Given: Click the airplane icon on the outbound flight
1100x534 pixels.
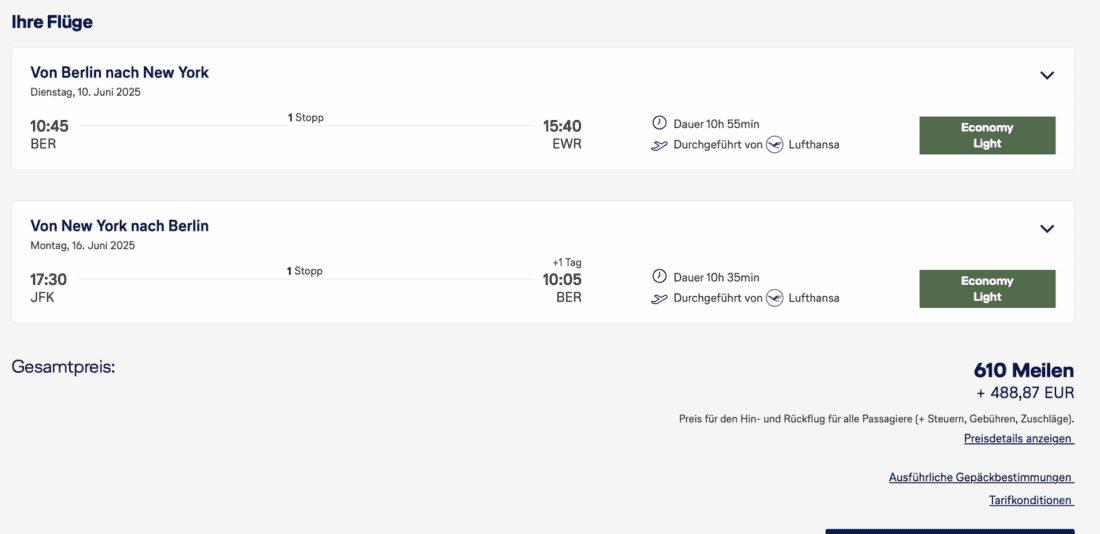Looking at the screenshot, I should click(x=659, y=145).
